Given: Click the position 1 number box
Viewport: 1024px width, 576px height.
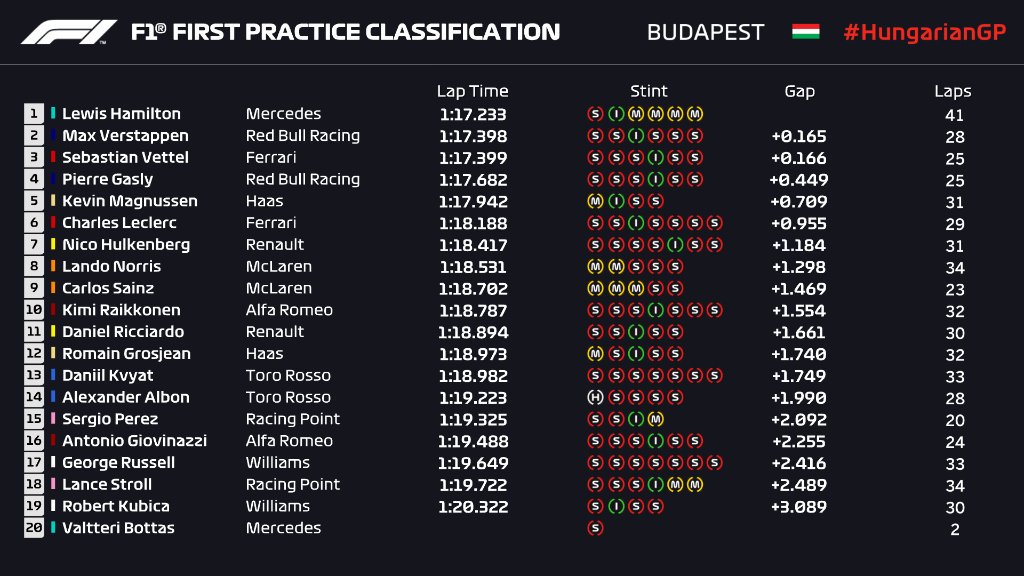Looking at the screenshot, I should [35, 114].
